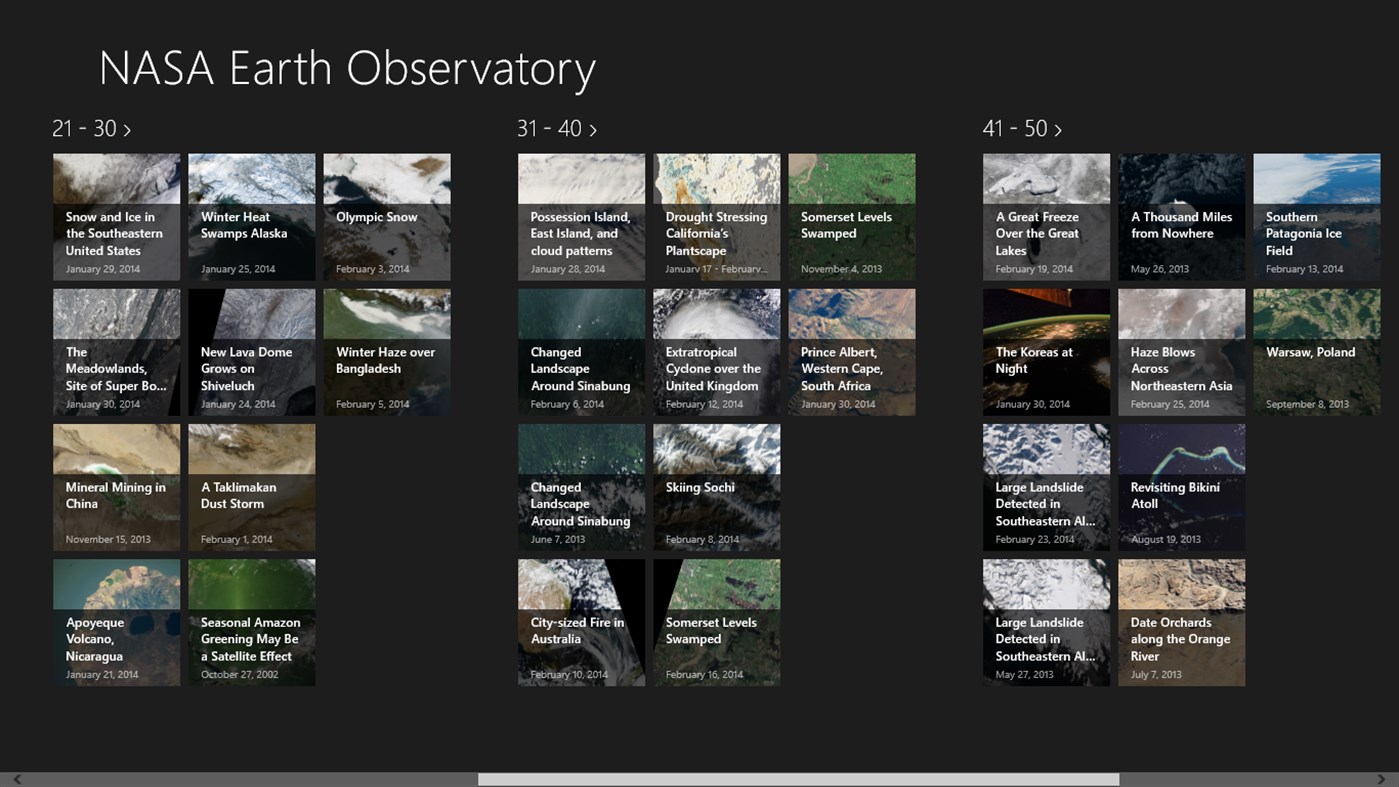View the "Skiing Sochi" image
This screenshot has width=1399, height=787.
pos(716,487)
